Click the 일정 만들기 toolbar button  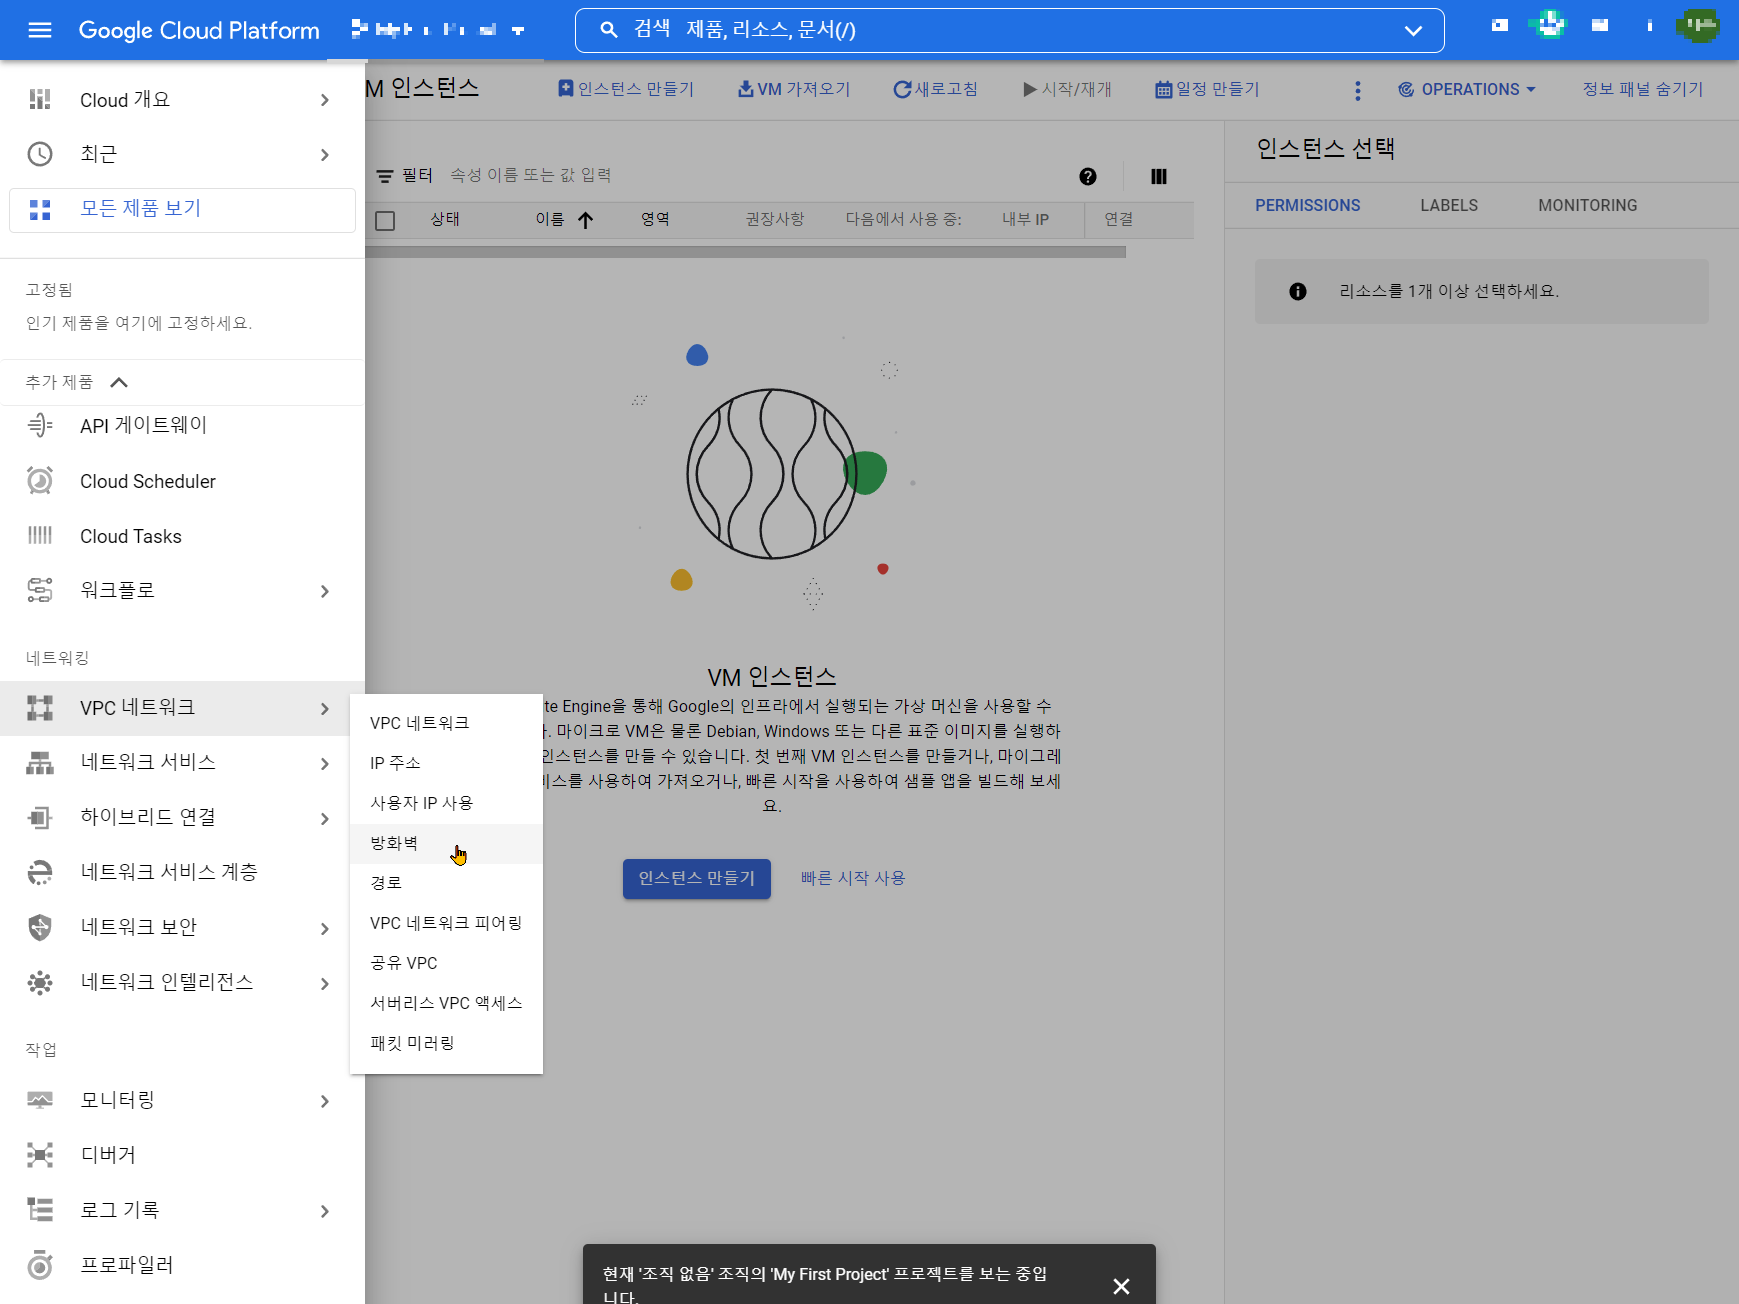1207,89
